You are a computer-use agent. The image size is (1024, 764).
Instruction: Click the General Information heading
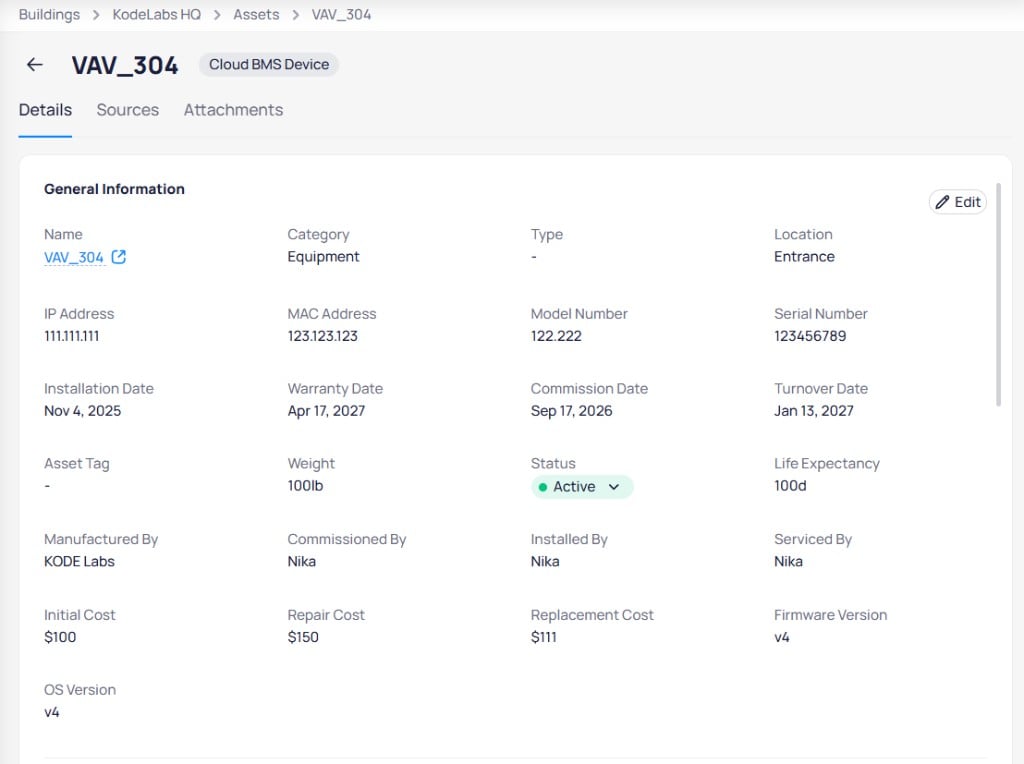tap(114, 189)
